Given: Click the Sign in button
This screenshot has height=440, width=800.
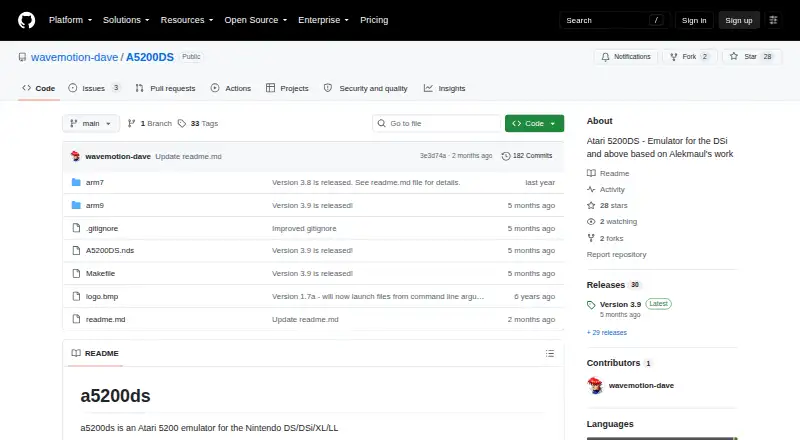Looking at the screenshot, I should tap(694, 20).
